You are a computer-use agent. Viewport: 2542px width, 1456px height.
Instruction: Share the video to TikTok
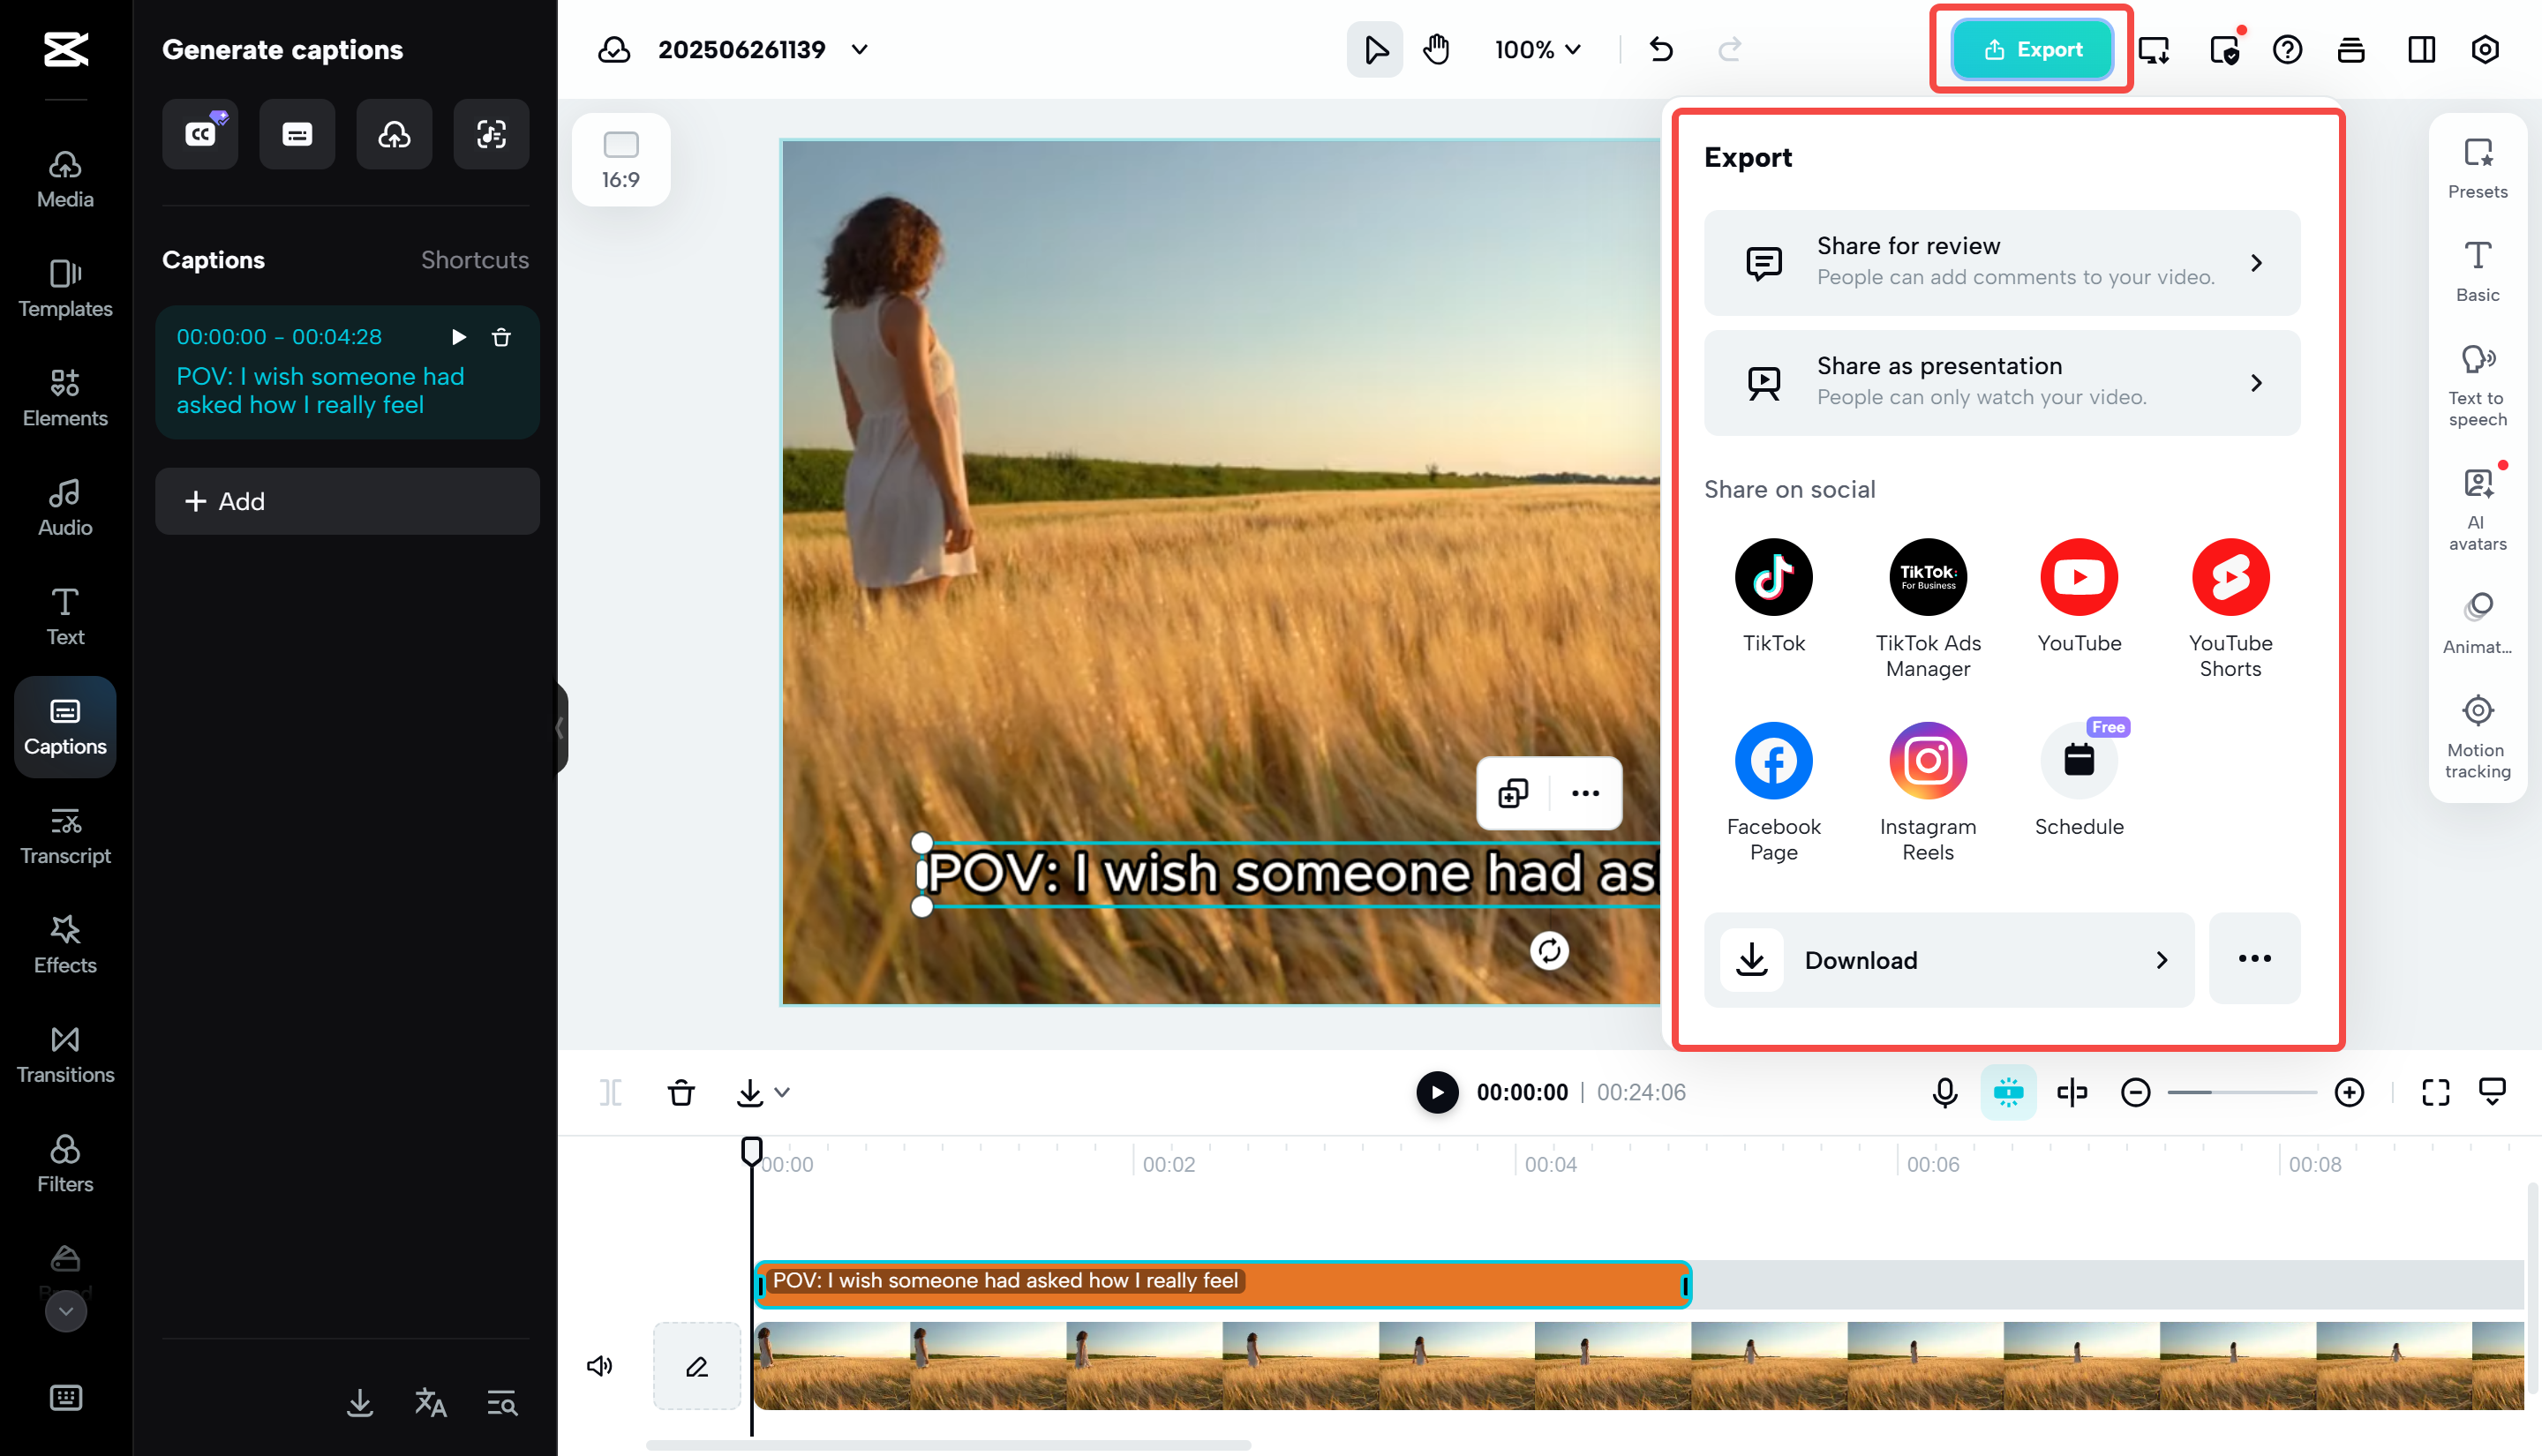[1774, 577]
